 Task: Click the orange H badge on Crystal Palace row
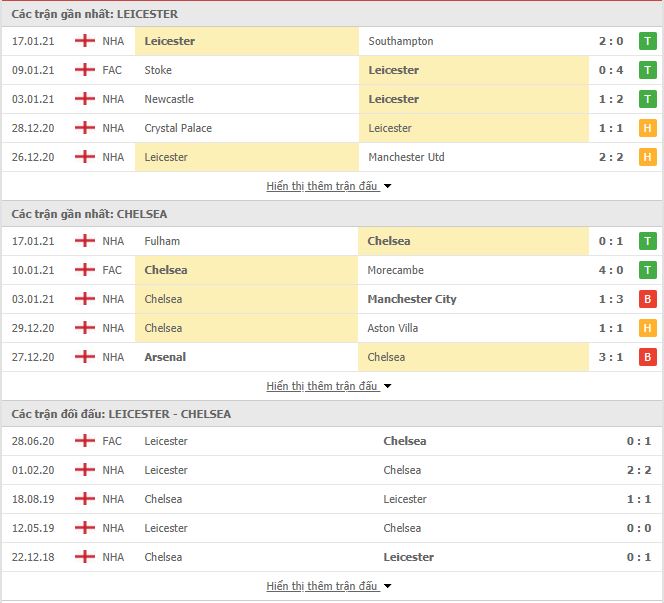click(647, 128)
